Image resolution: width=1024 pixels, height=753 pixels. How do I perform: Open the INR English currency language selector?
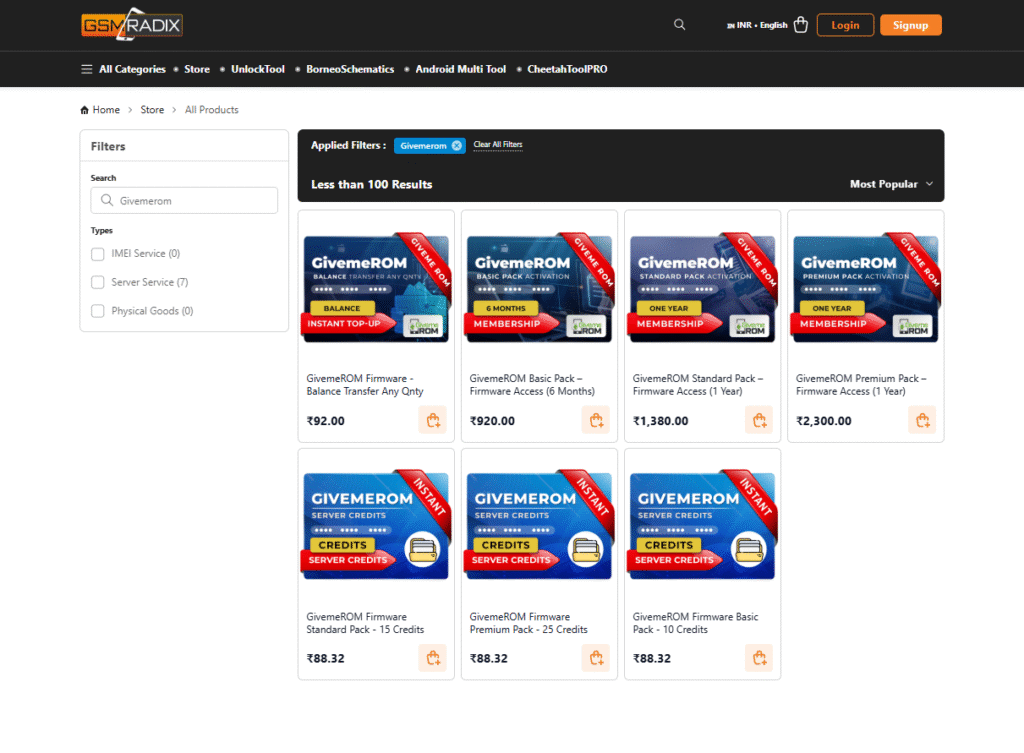click(757, 25)
